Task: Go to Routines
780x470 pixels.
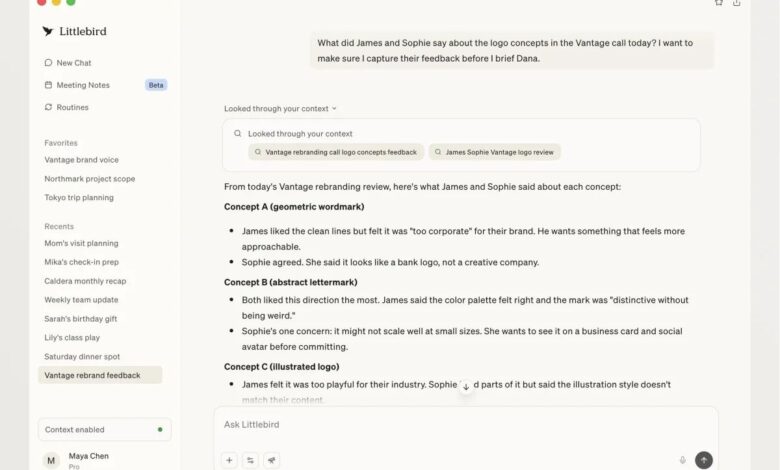Action: coord(72,107)
